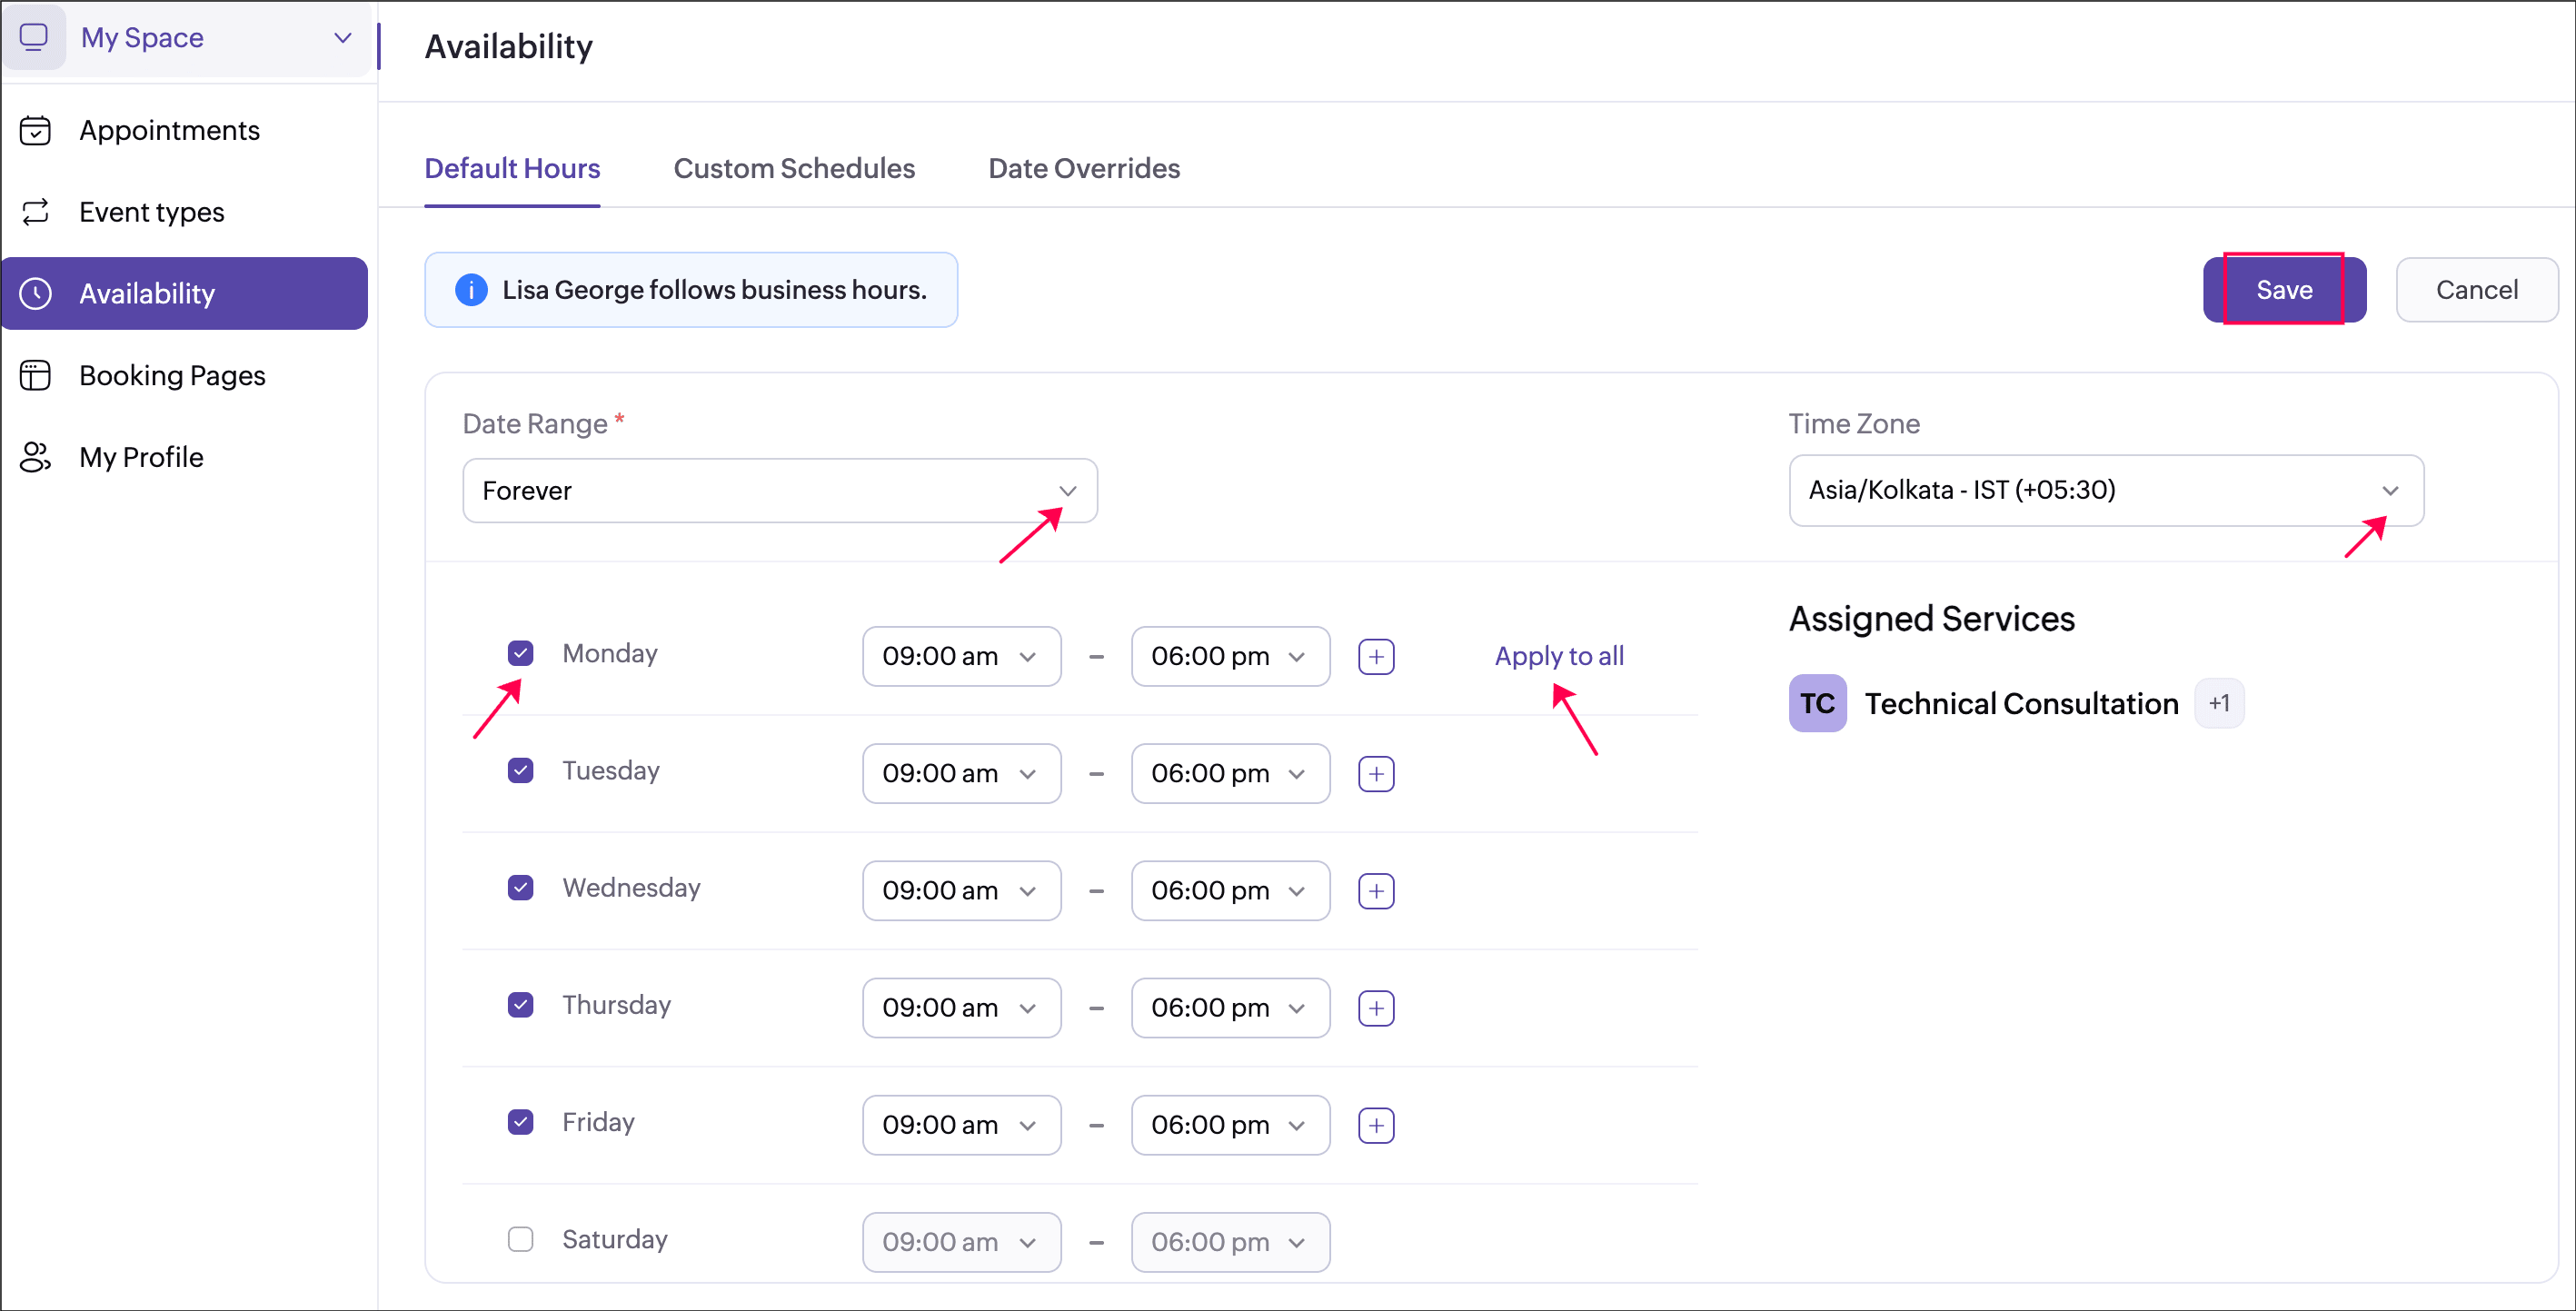Click the My Profile person icon
The image size is (2576, 1311).
point(35,457)
